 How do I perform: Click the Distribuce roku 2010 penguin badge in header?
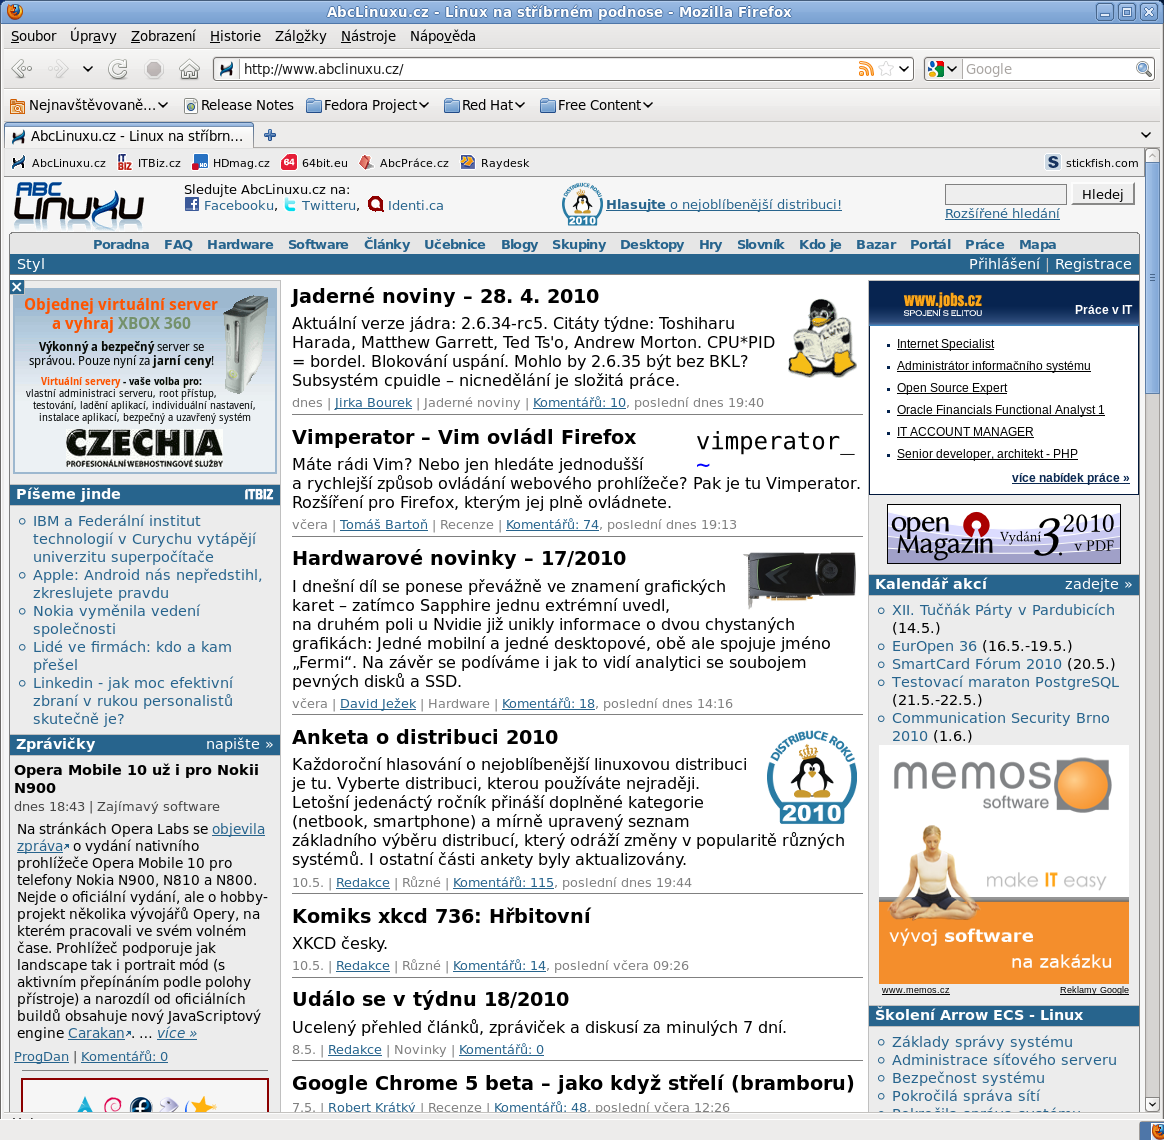tap(582, 204)
